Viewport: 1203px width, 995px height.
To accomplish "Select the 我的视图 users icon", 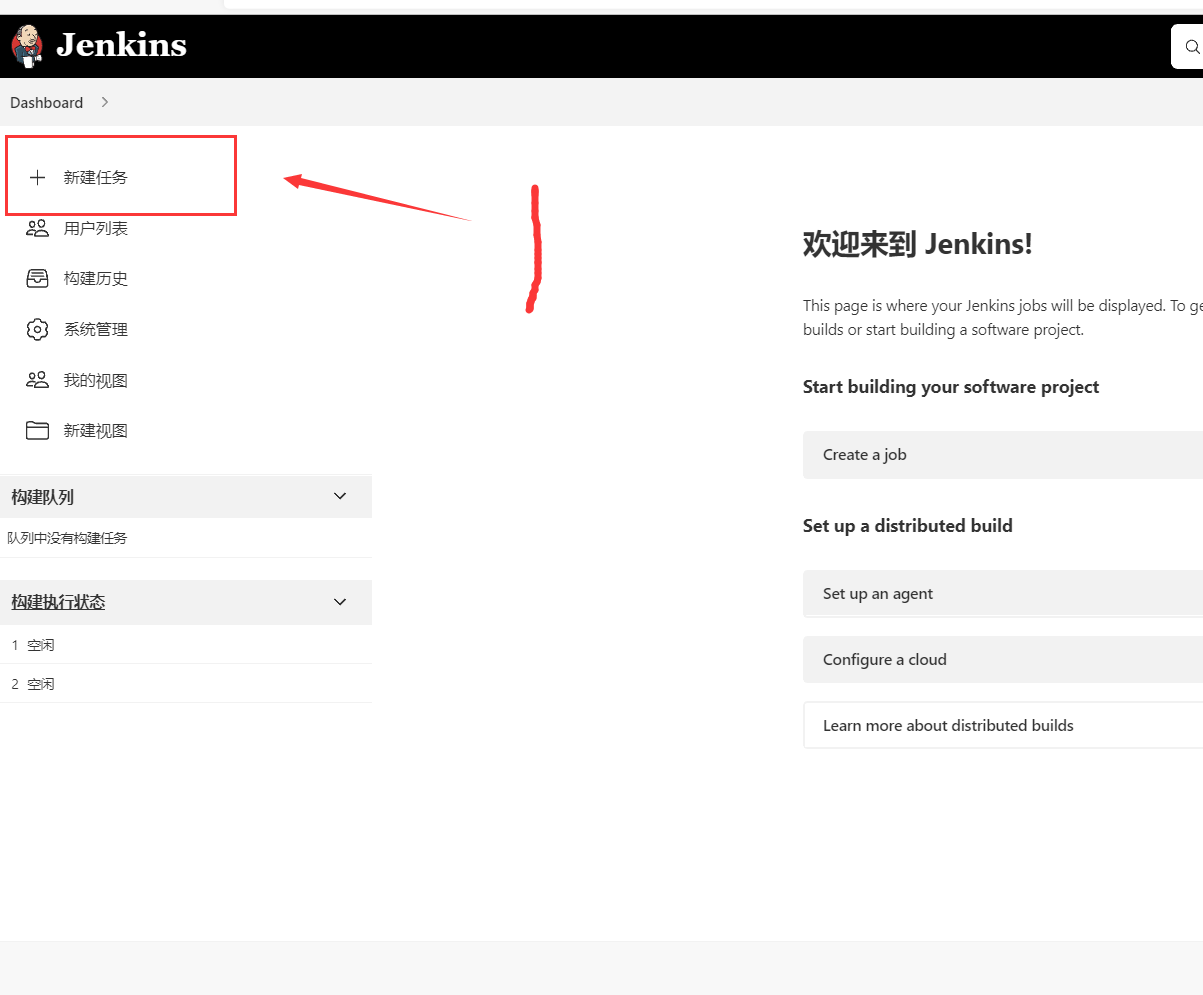I will coord(37,380).
